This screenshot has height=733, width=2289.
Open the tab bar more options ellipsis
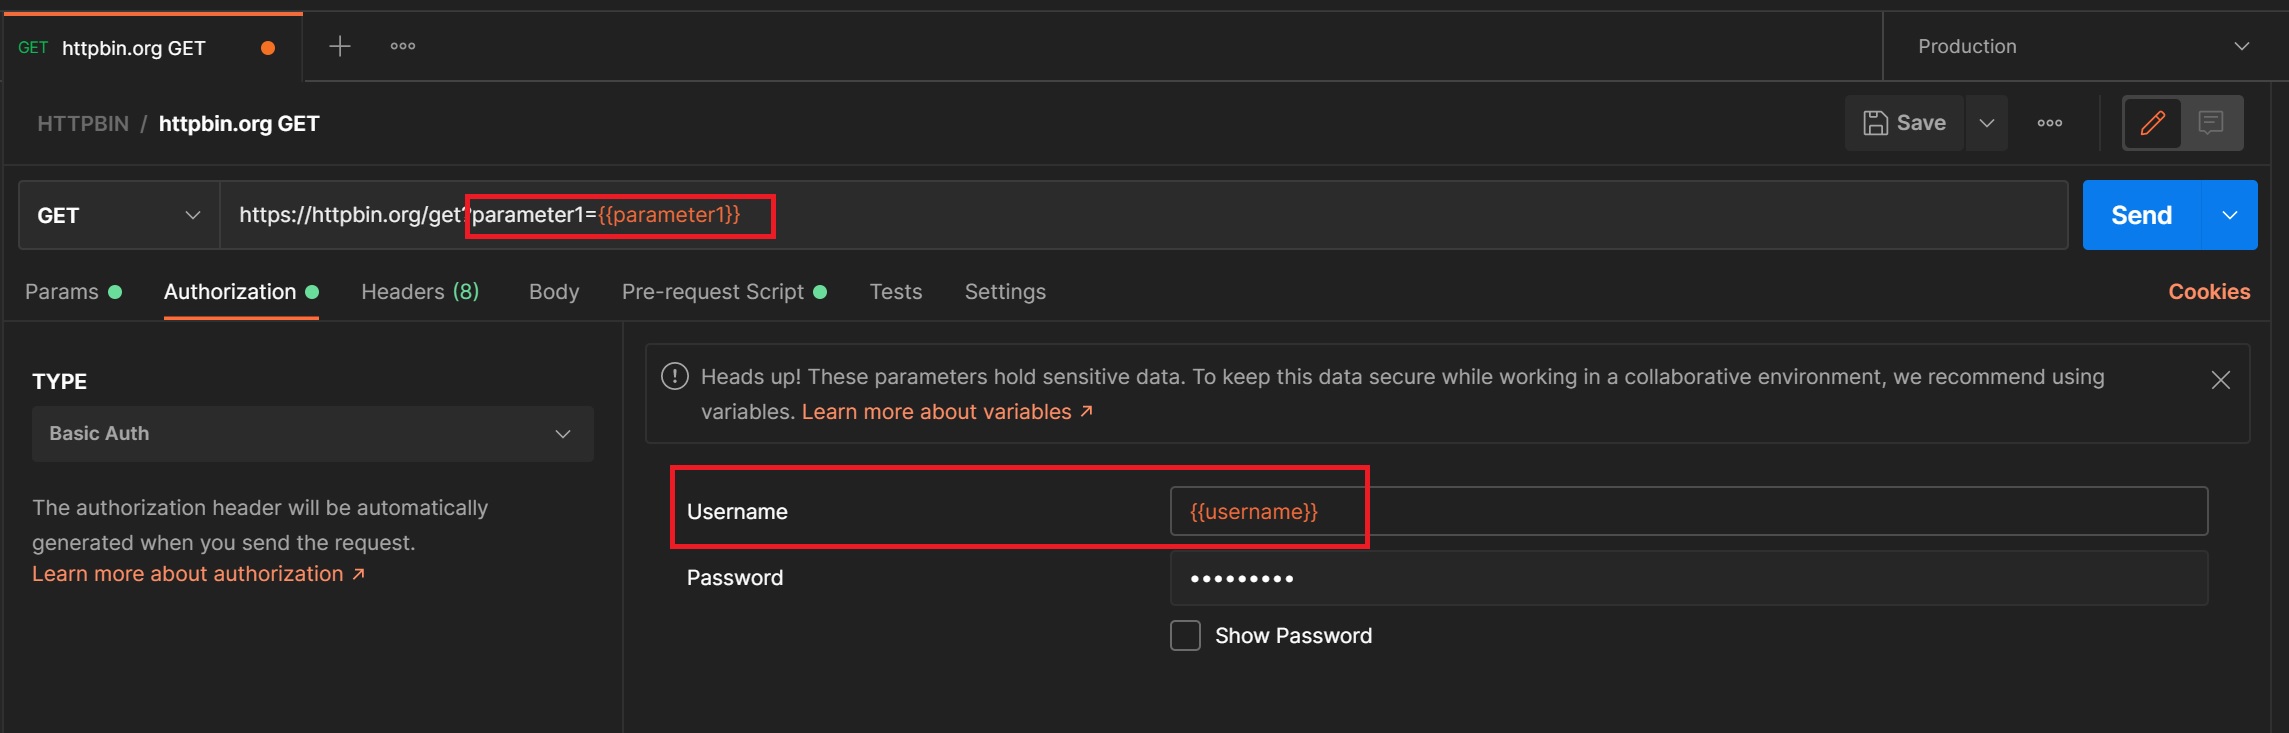coord(403,46)
